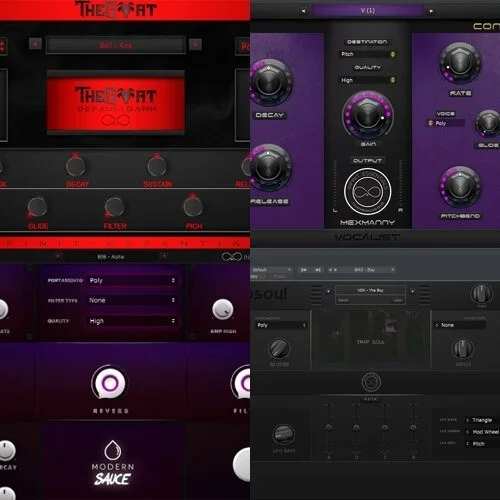Adjust LFO RATE knob in Trap Soul
Screen dimensions: 500x500
point(283,435)
